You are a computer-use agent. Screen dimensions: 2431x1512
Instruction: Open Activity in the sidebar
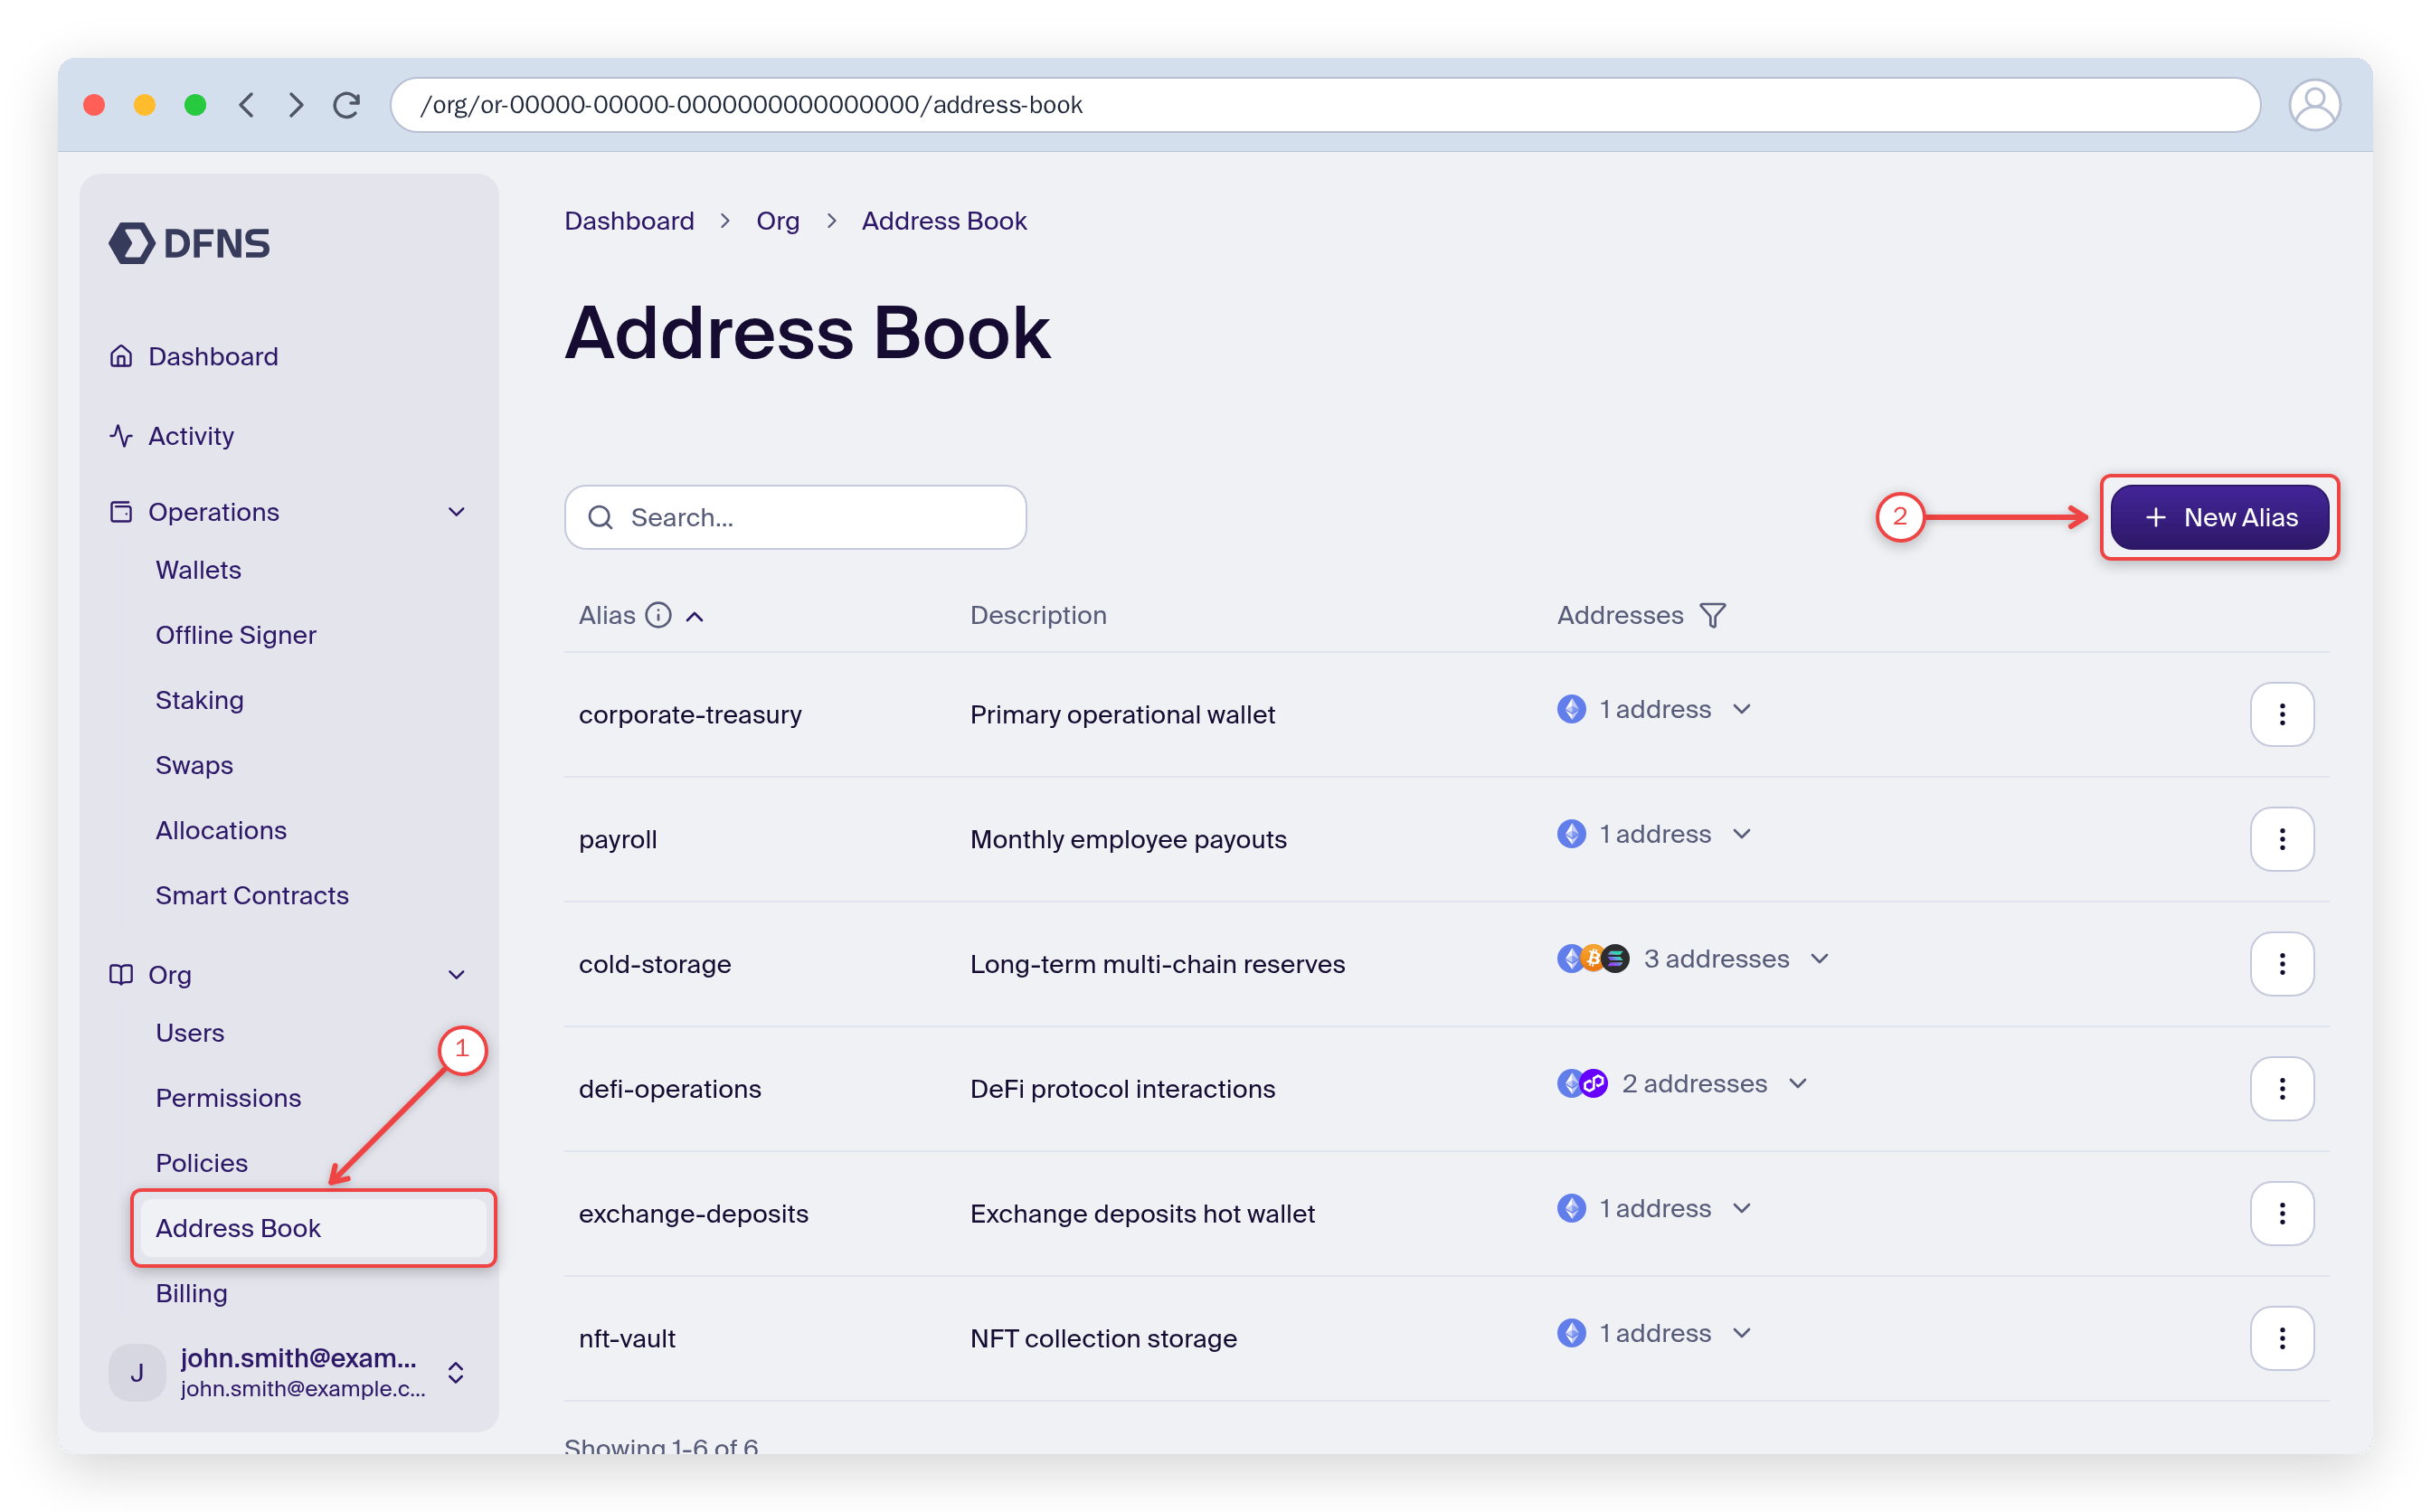(172, 436)
